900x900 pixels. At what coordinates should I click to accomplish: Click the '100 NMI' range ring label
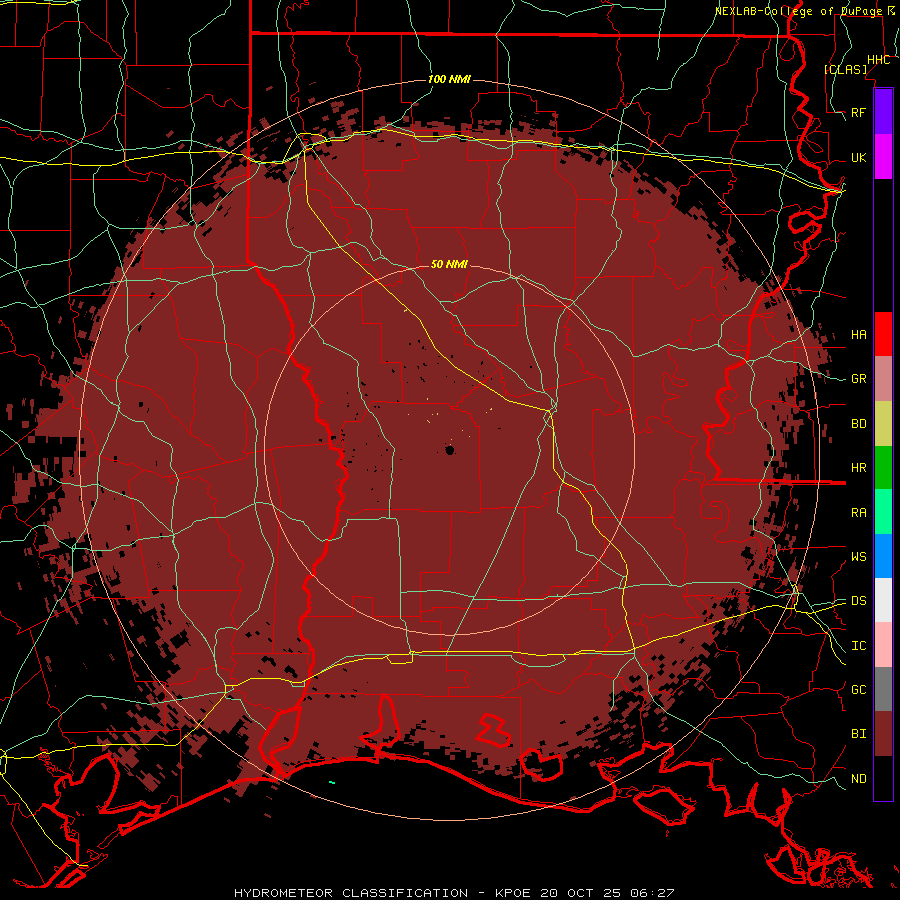[449, 79]
